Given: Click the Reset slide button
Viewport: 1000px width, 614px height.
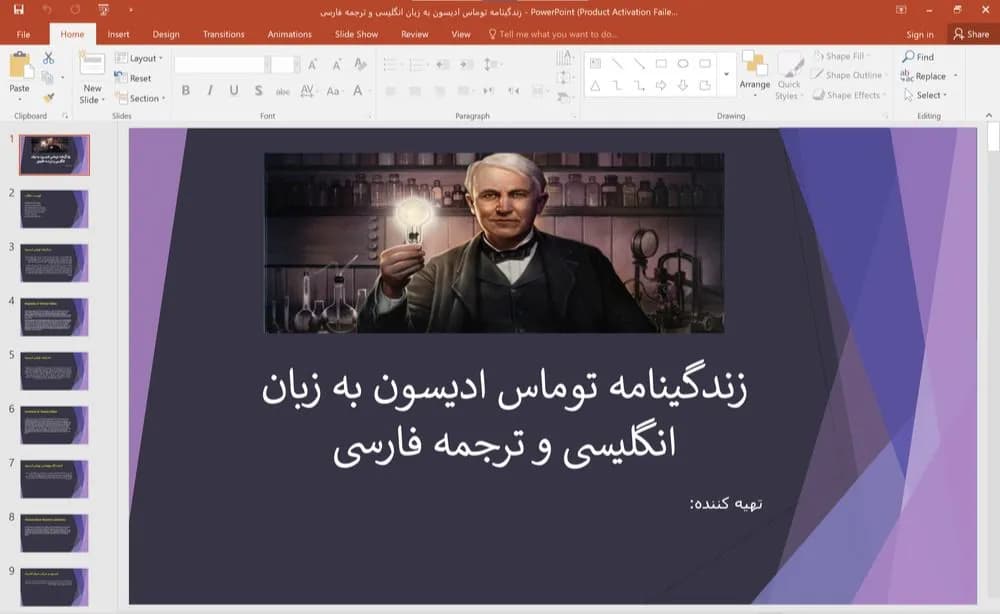Looking at the screenshot, I should pyautogui.click(x=133, y=78).
